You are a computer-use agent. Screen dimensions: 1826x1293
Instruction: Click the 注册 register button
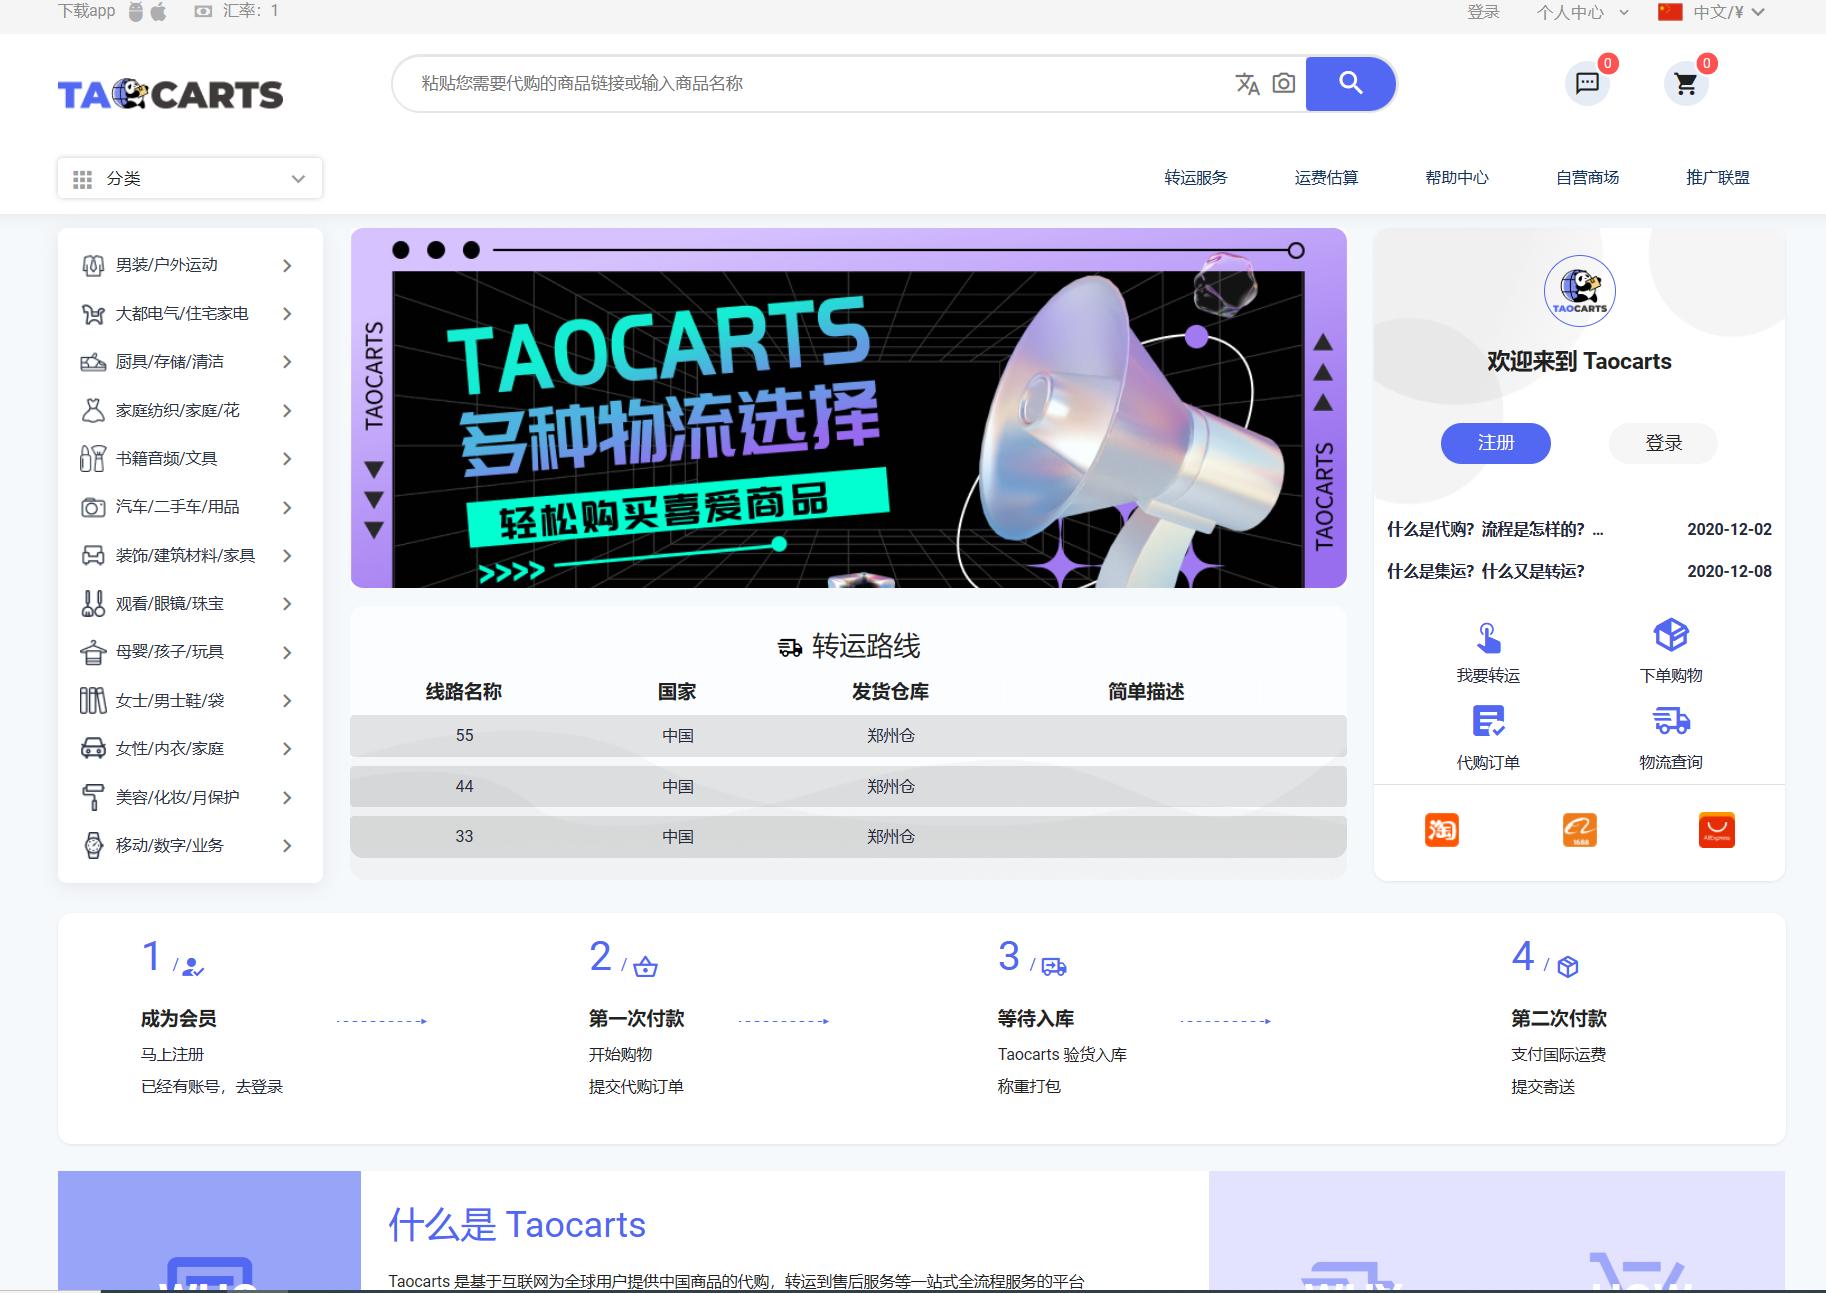click(x=1495, y=443)
